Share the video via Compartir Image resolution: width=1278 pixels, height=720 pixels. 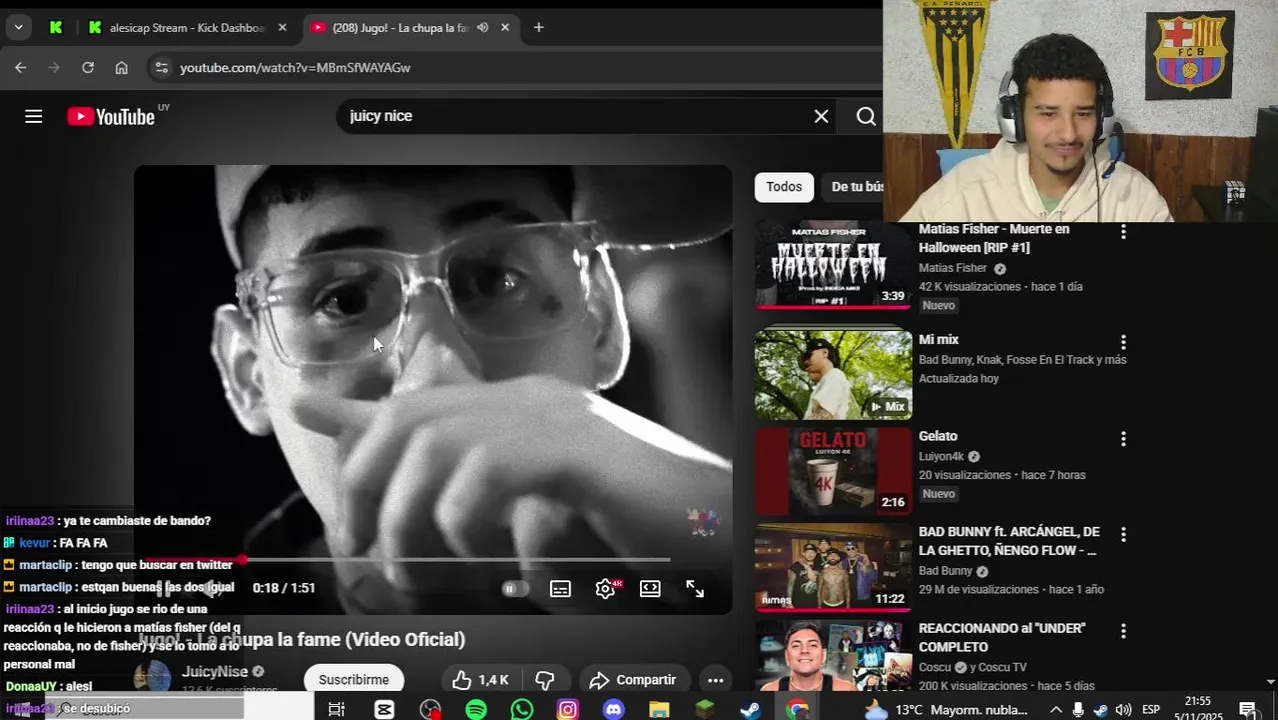pyautogui.click(x=633, y=680)
